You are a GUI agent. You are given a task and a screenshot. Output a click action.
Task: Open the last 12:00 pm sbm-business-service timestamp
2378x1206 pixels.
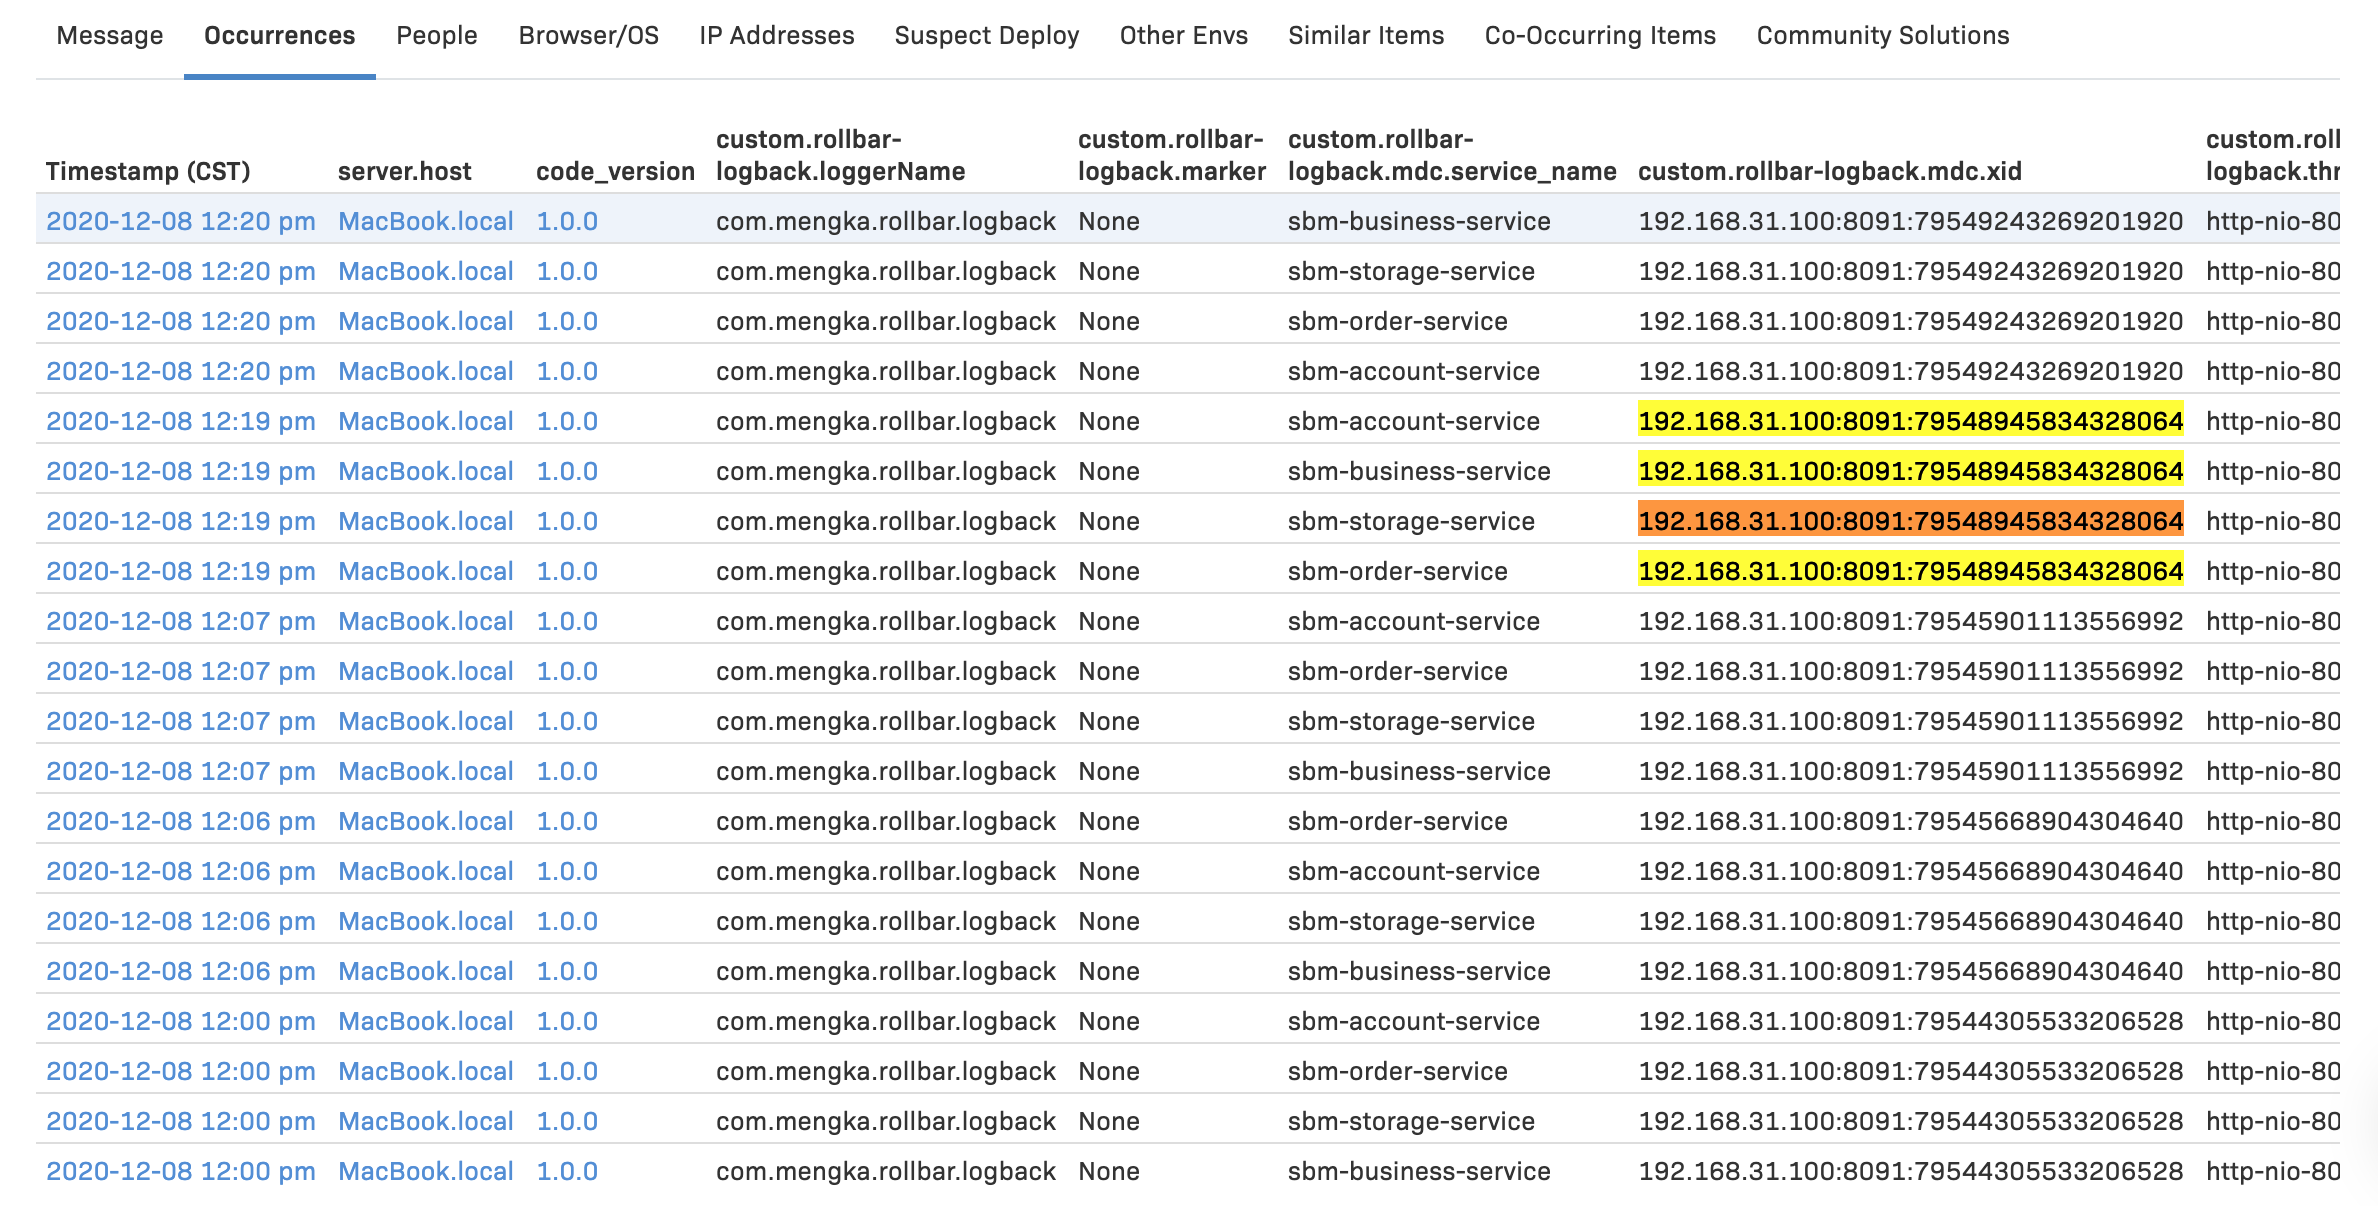tap(180, 1171)
